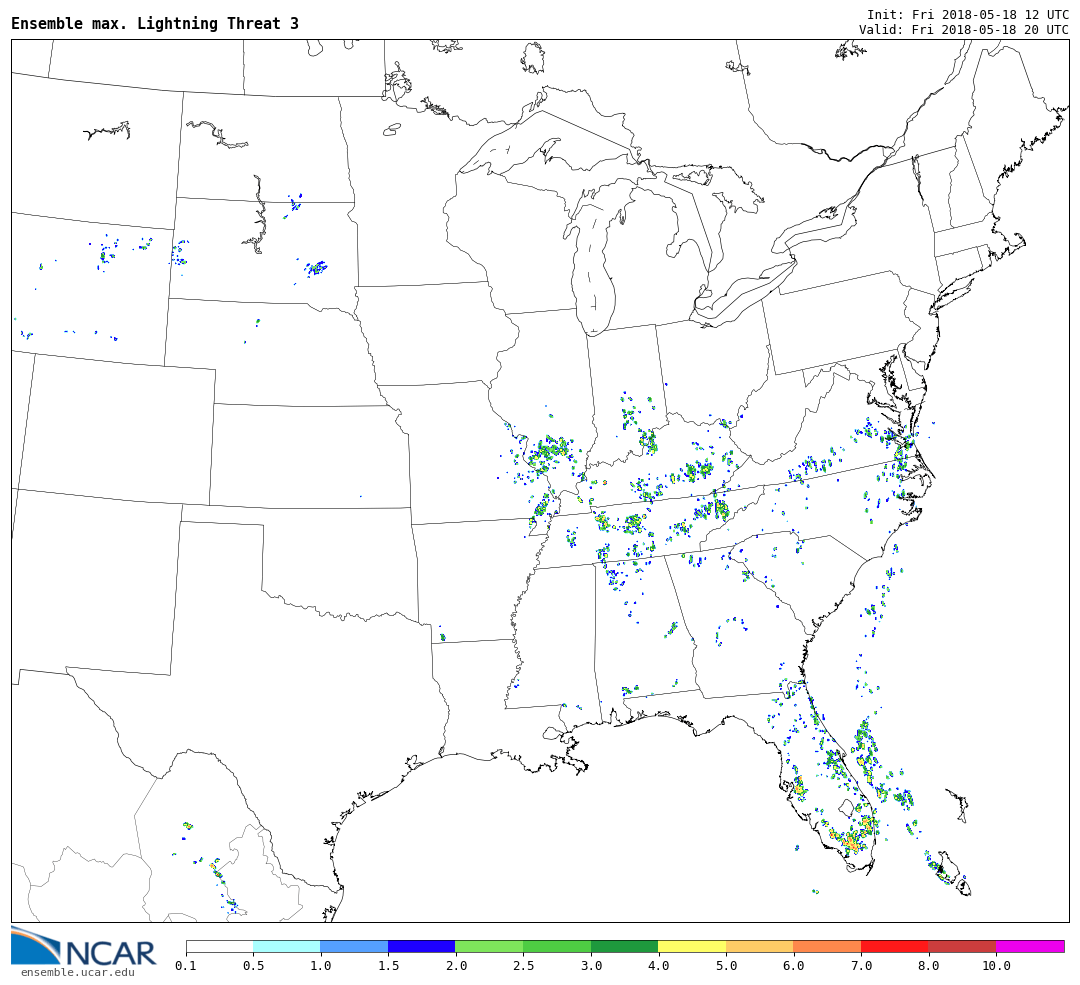
Task: Click the Valid time text line
Action: pos(963,30)
